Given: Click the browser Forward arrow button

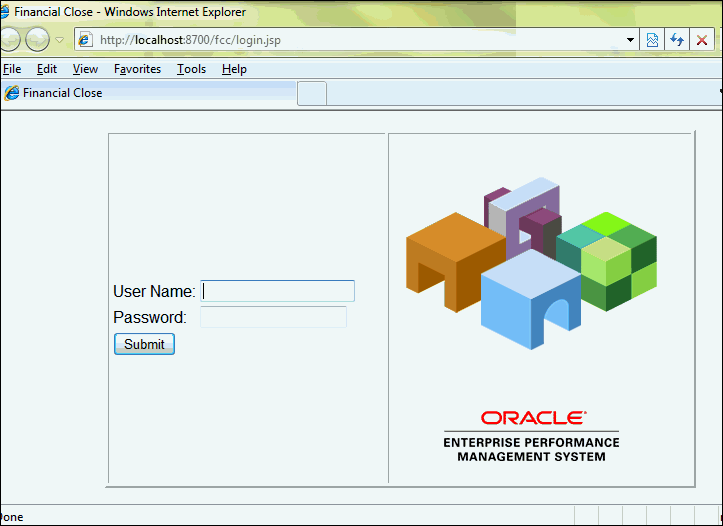Looking at the screenshot, I should coord(37,40).
